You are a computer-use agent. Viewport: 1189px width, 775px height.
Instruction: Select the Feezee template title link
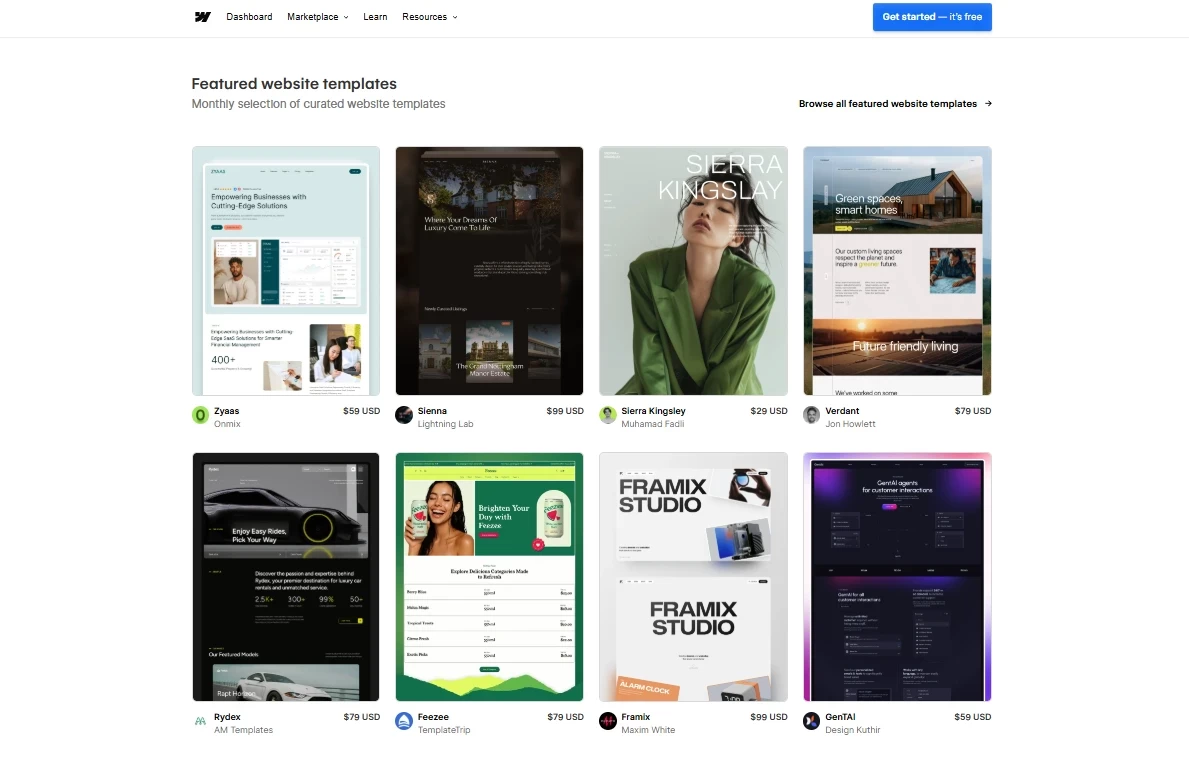pos(433,717)
